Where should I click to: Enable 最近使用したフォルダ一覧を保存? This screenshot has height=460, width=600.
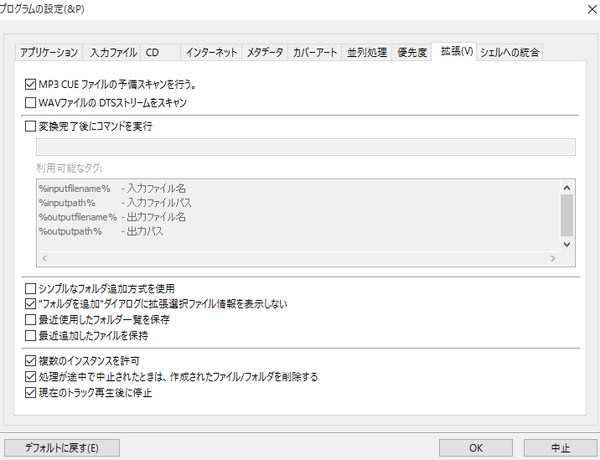point(30,320)
